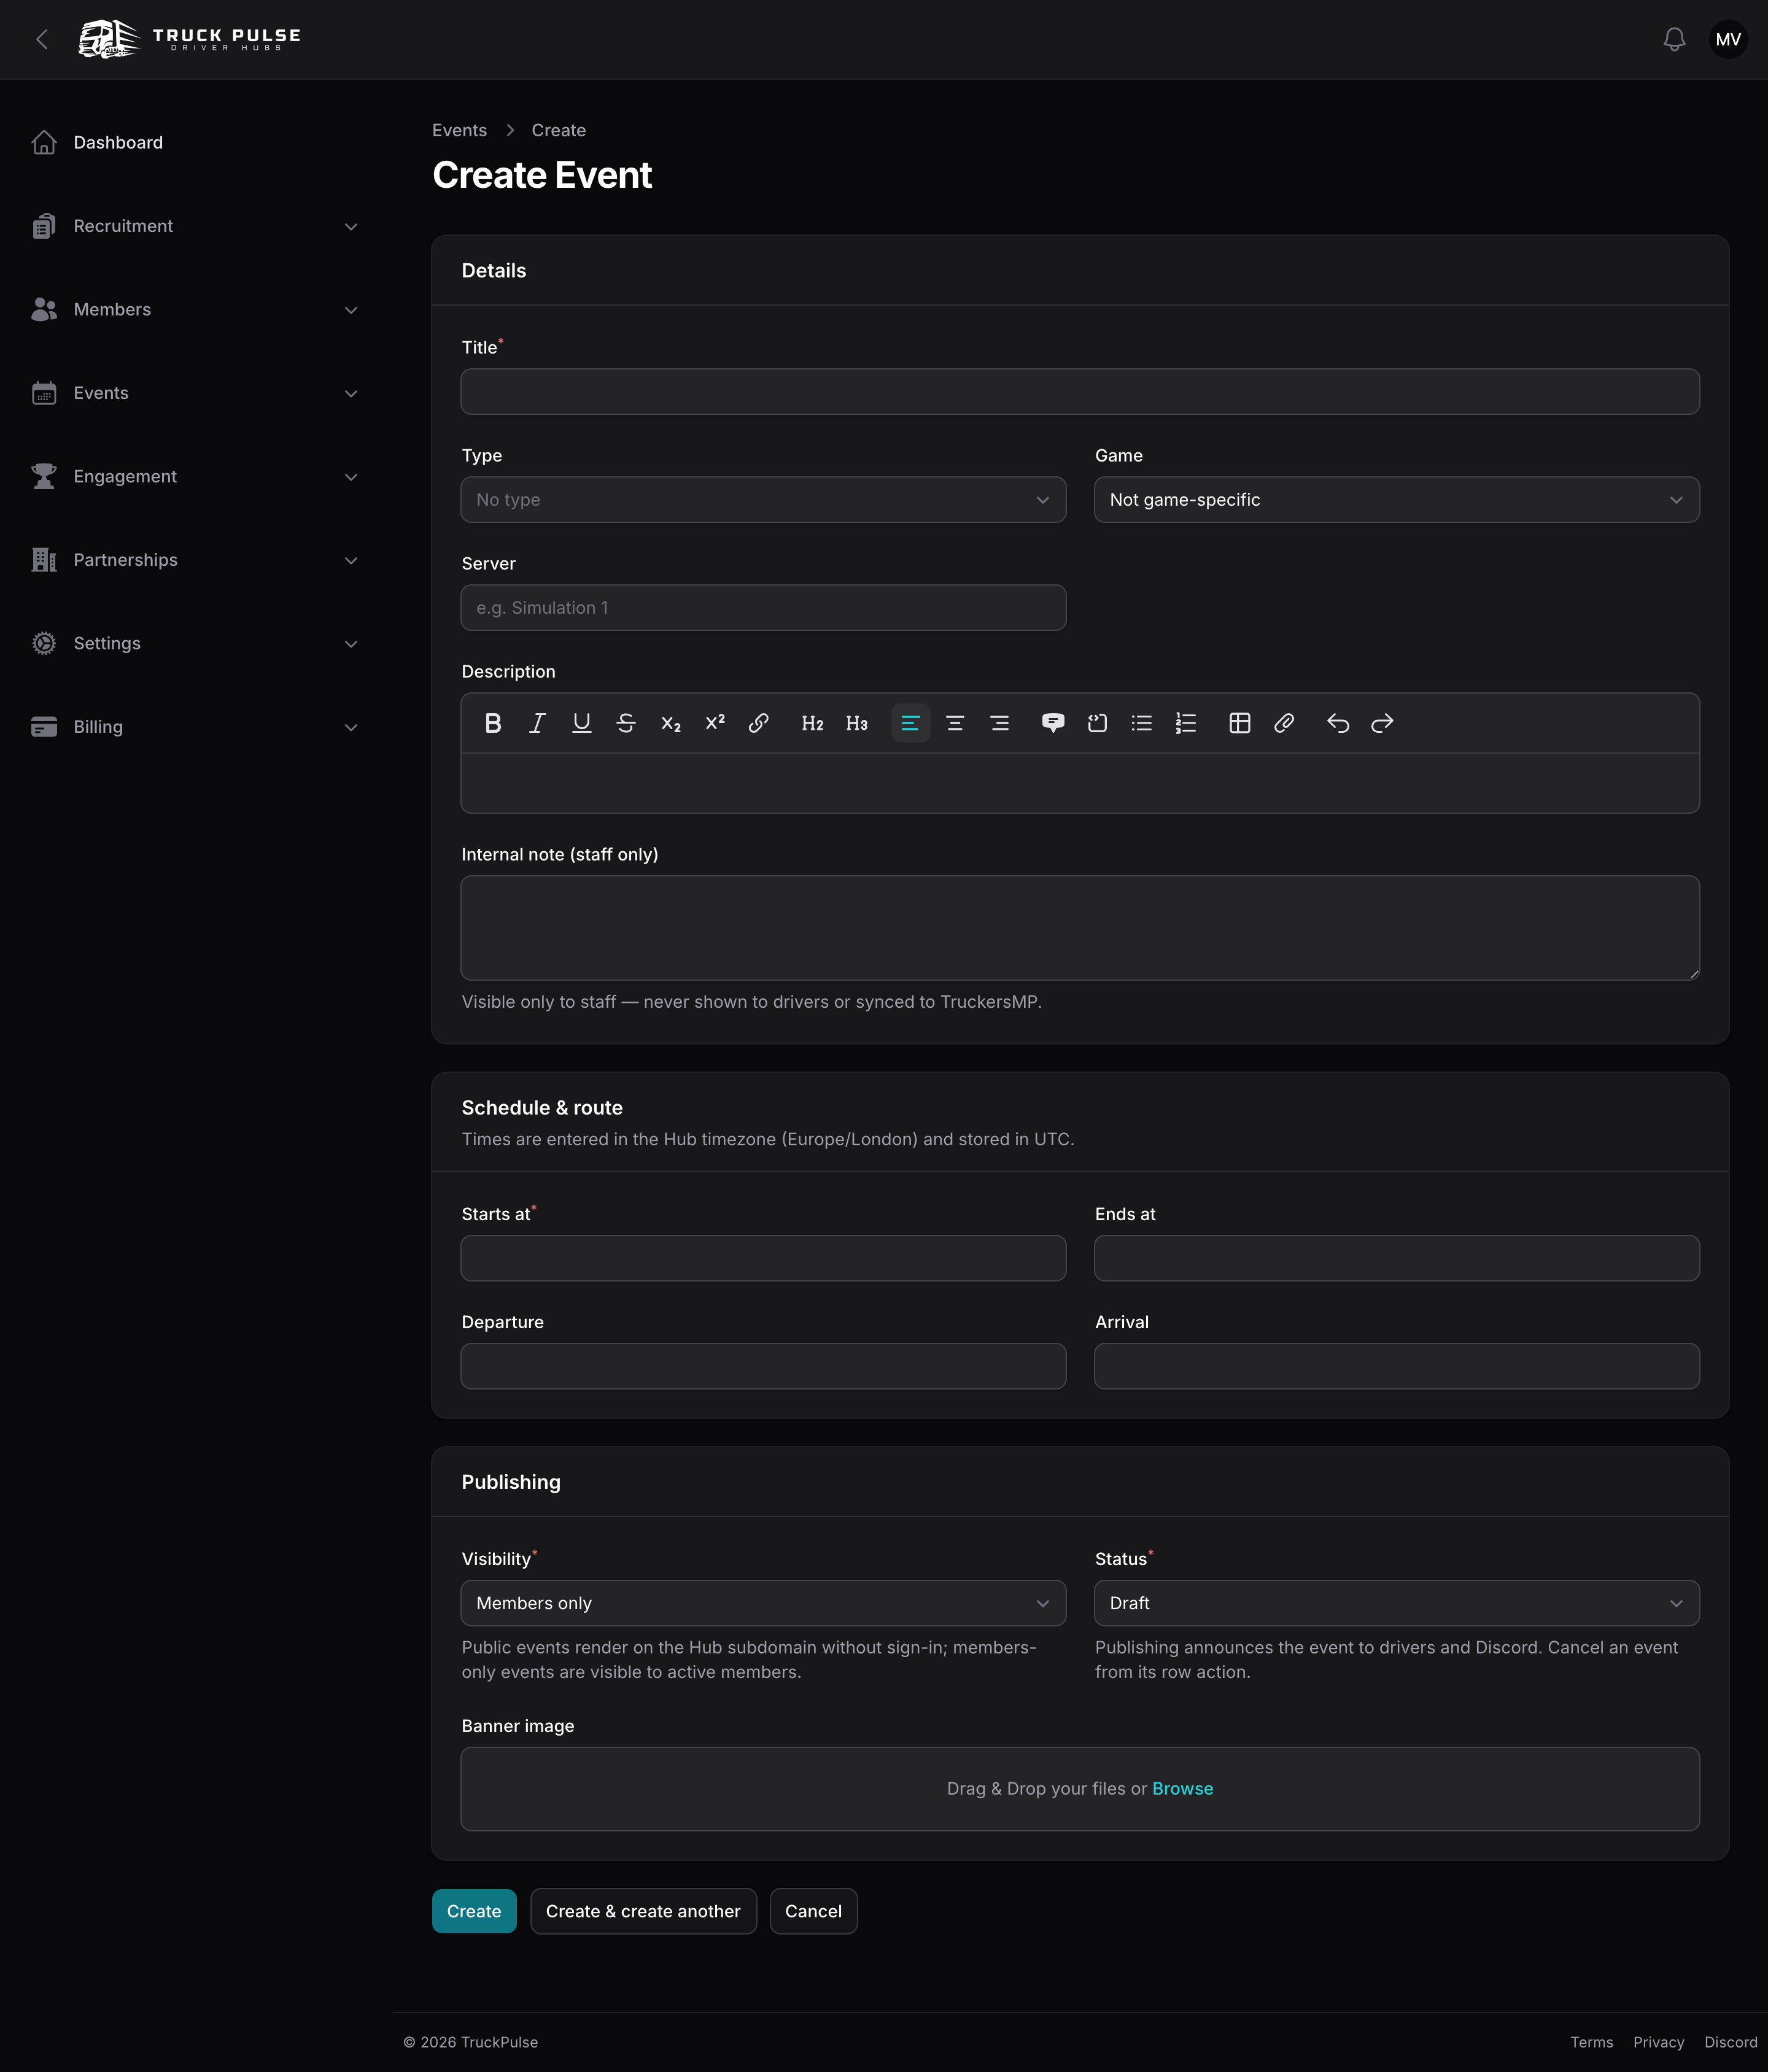Viewport: 1768px width, 2072px height.
Task: Focus the Departure input field
Action: pyautogui.click(x=763, y=1366)
